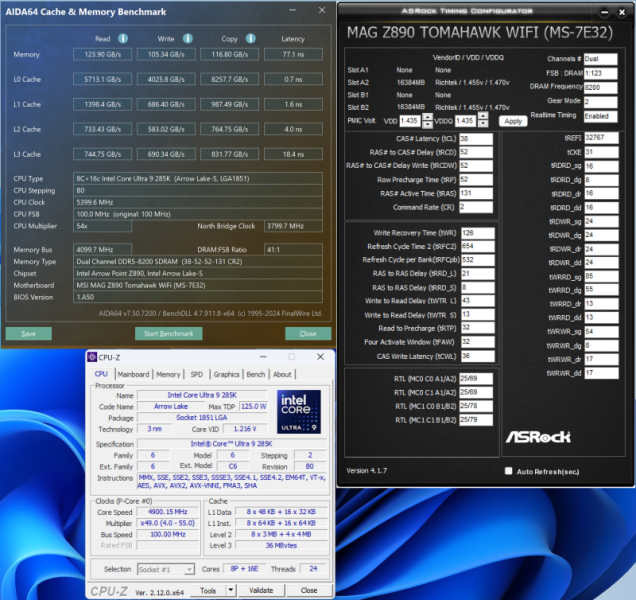Click the Refresh Cycle Time 2 (tRFC2) field
The width and height of the screenshot is (636, 600).
tap(478, 246)
